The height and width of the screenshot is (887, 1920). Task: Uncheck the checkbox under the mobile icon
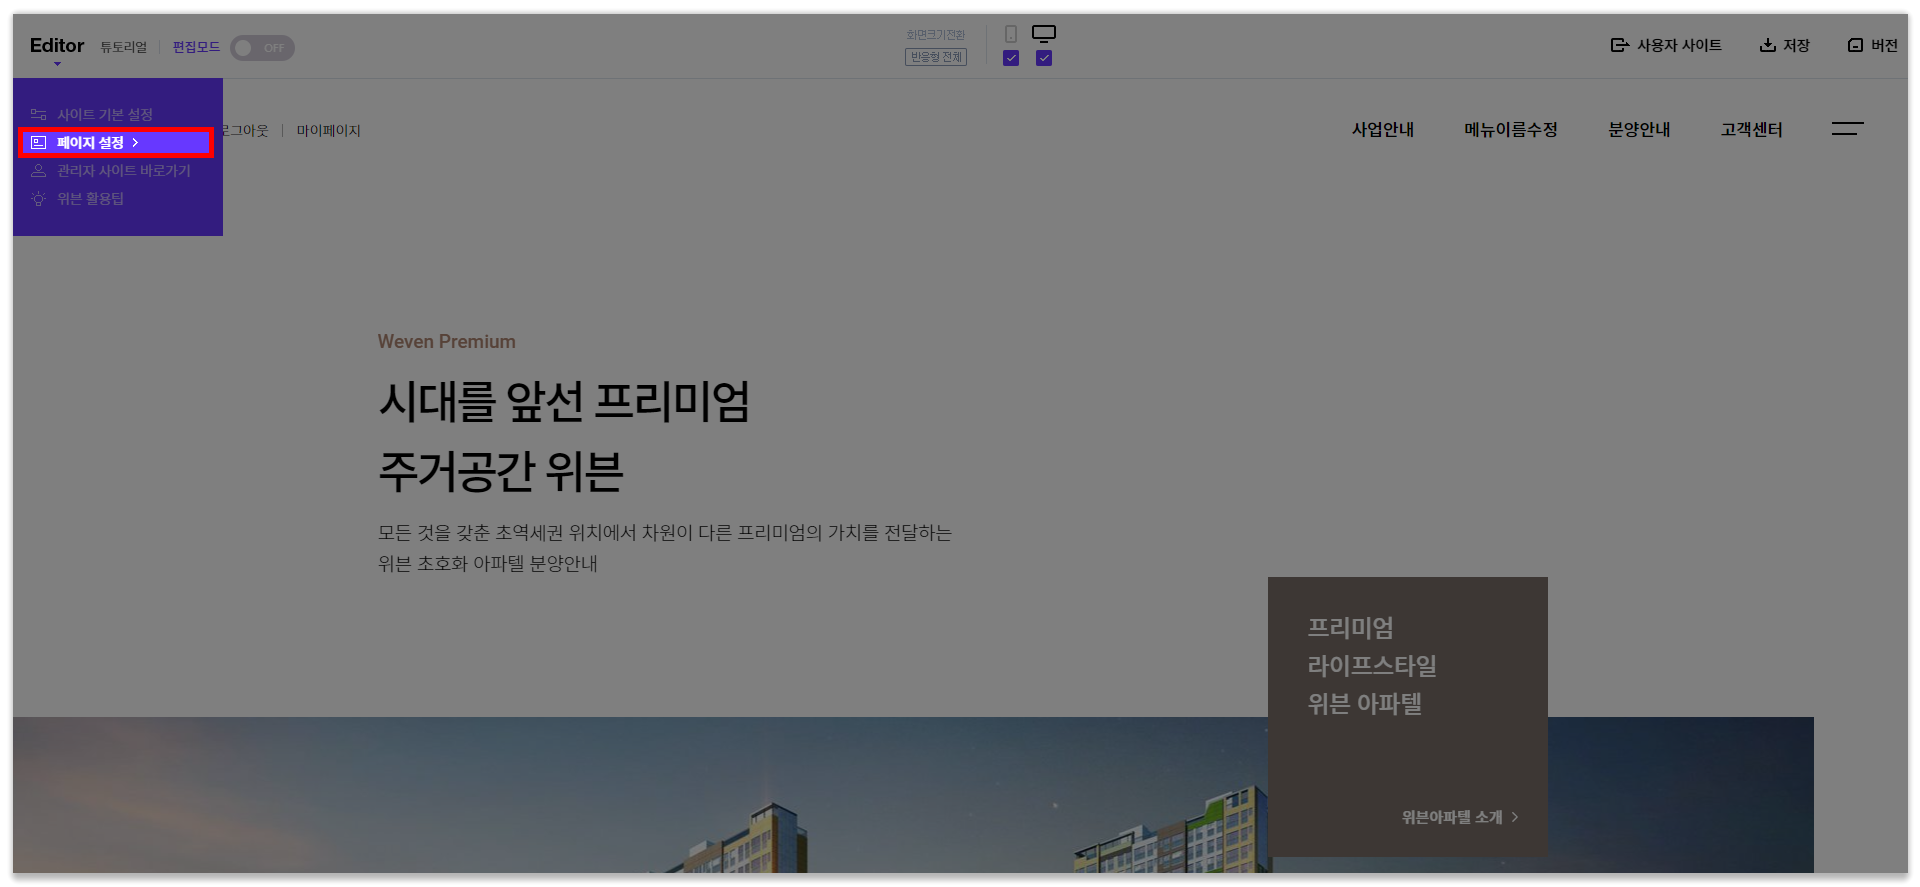(1010, 58)
